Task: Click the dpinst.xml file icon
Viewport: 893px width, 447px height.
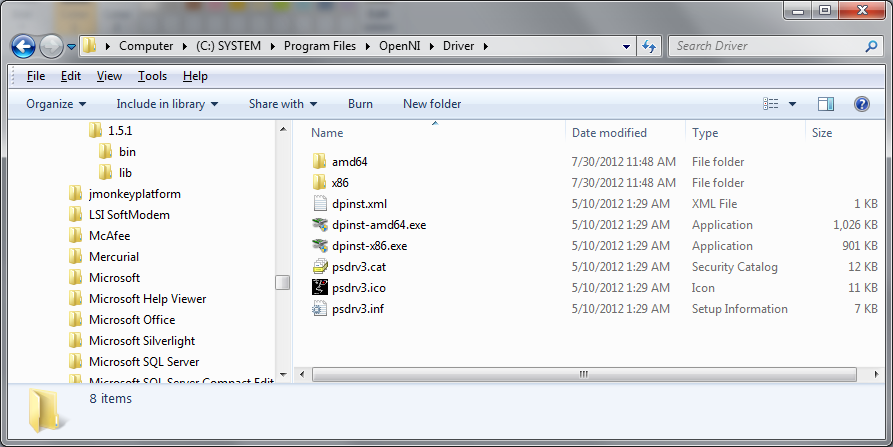Action: (320, 203)
